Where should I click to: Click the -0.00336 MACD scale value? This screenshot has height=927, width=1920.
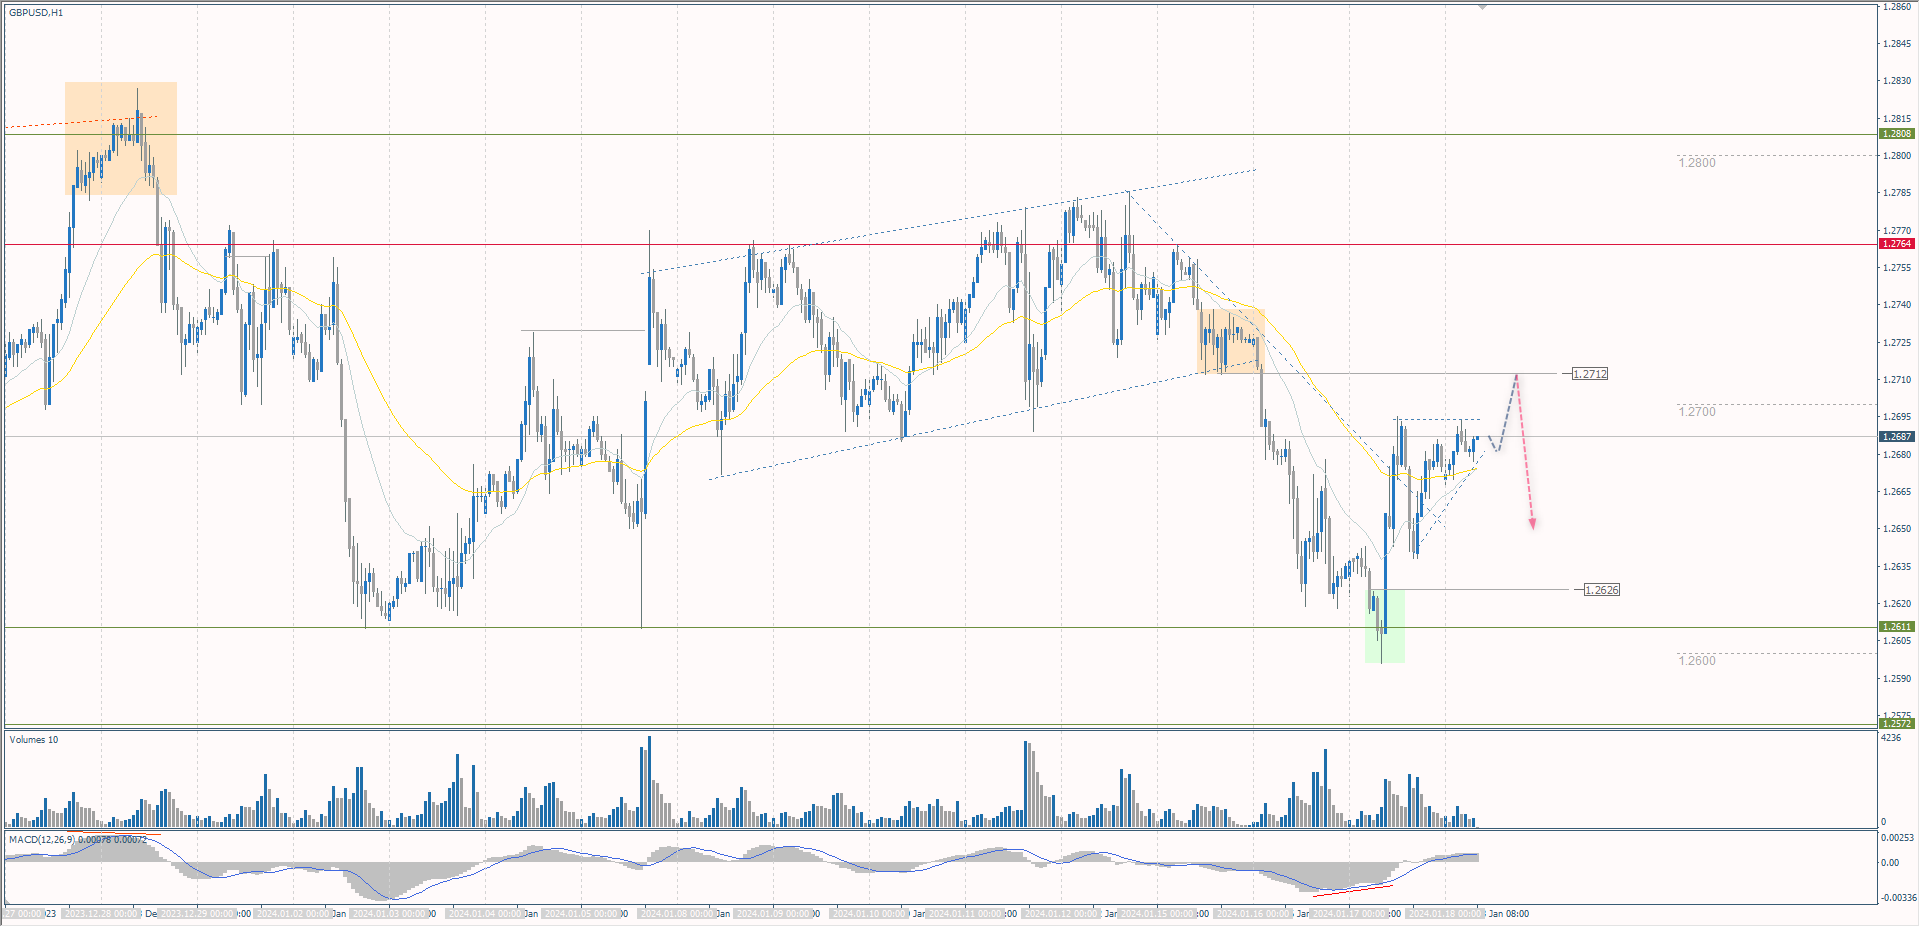pos(1898,898)
